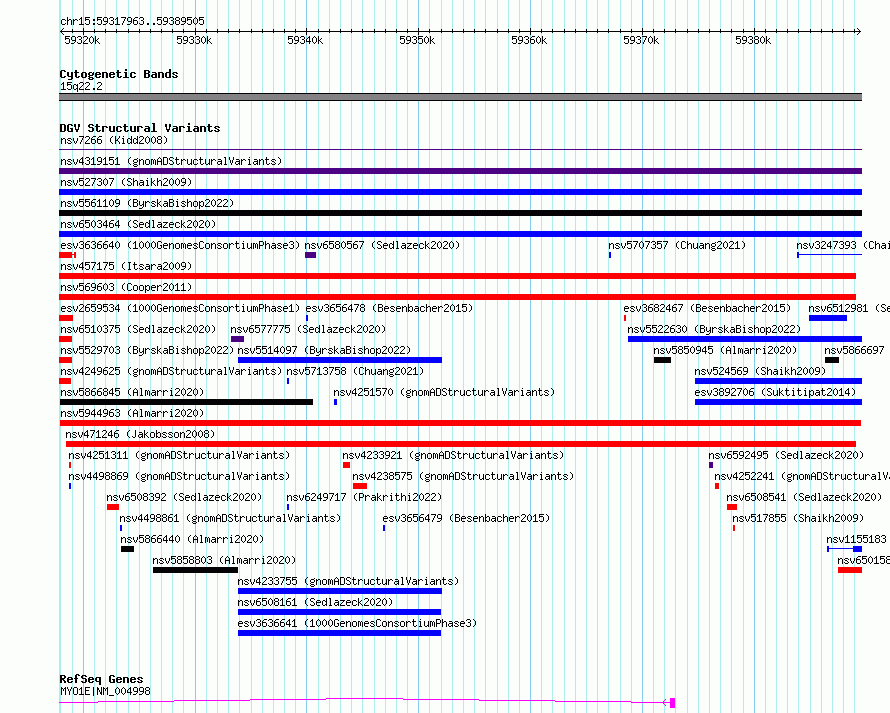Select the blue bar under nsv5522630

(745, 339)
